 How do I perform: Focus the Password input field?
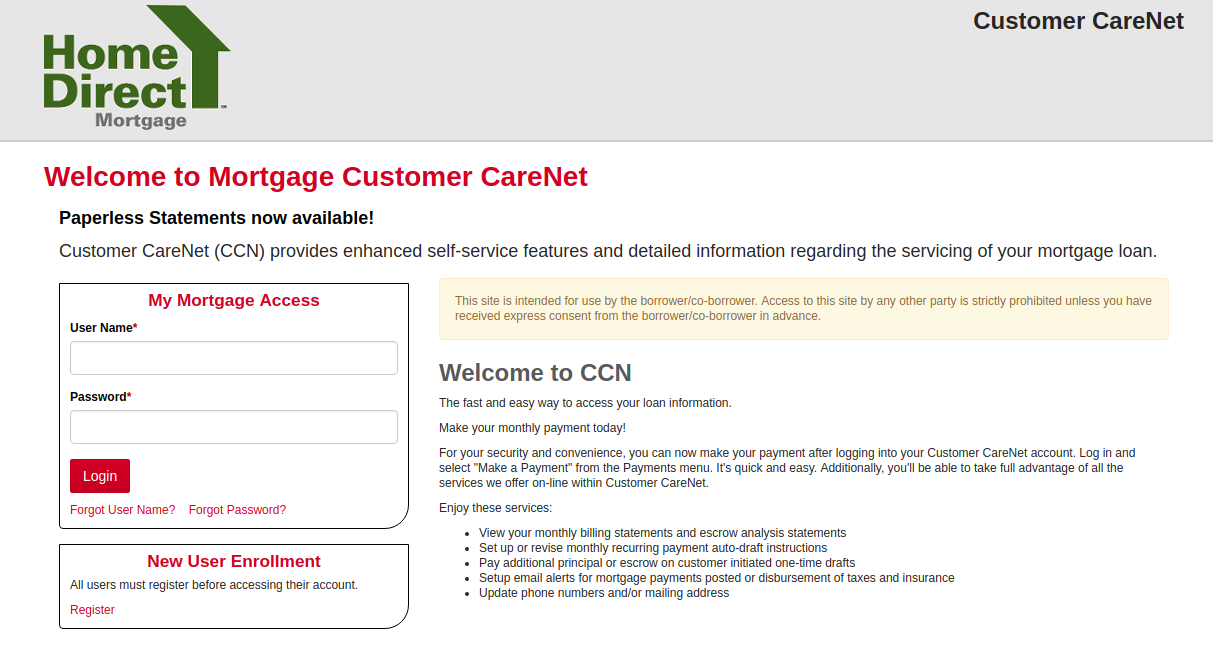[x=234, y=427]
